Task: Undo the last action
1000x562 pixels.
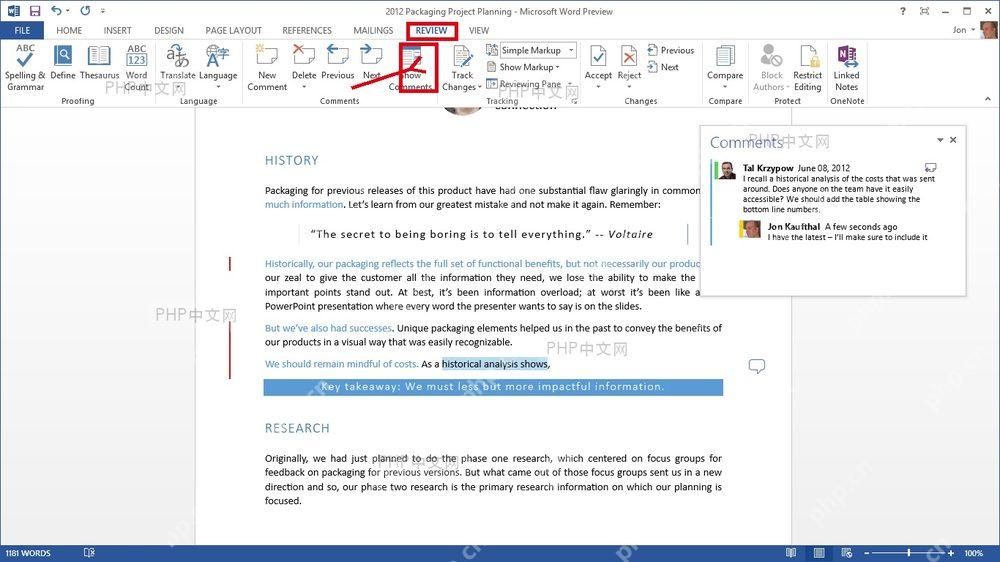Action: tap(56, 11)
